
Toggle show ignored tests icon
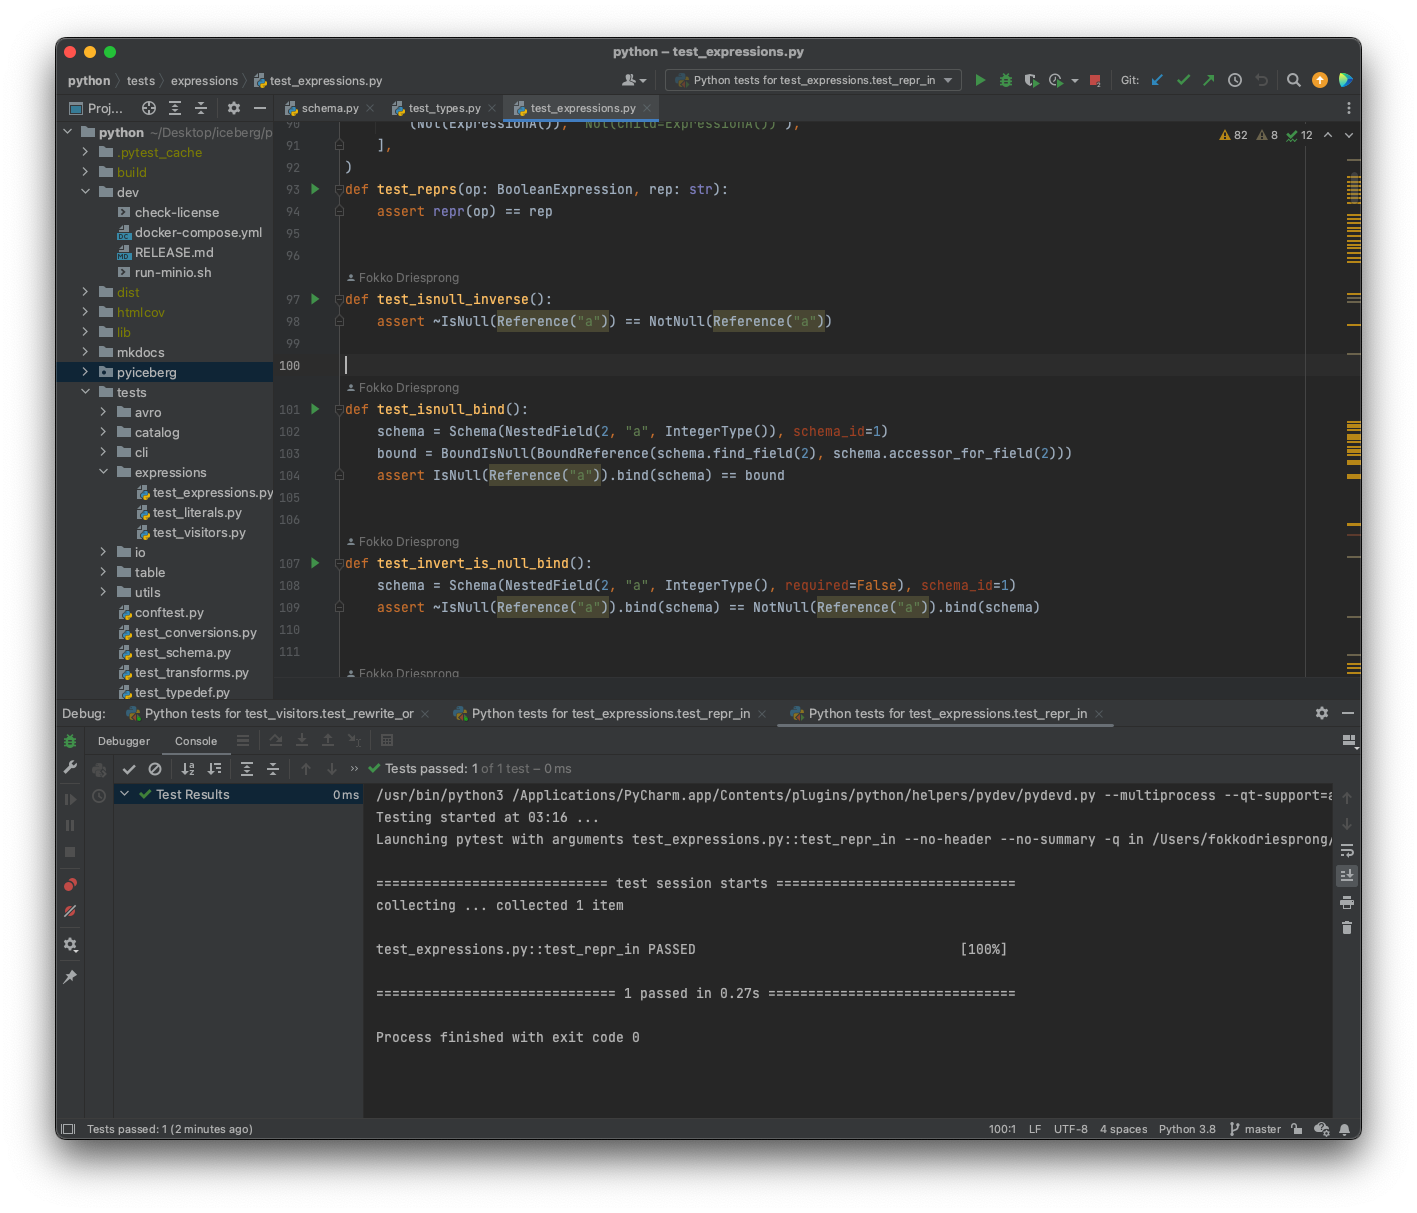coord(155,769)
